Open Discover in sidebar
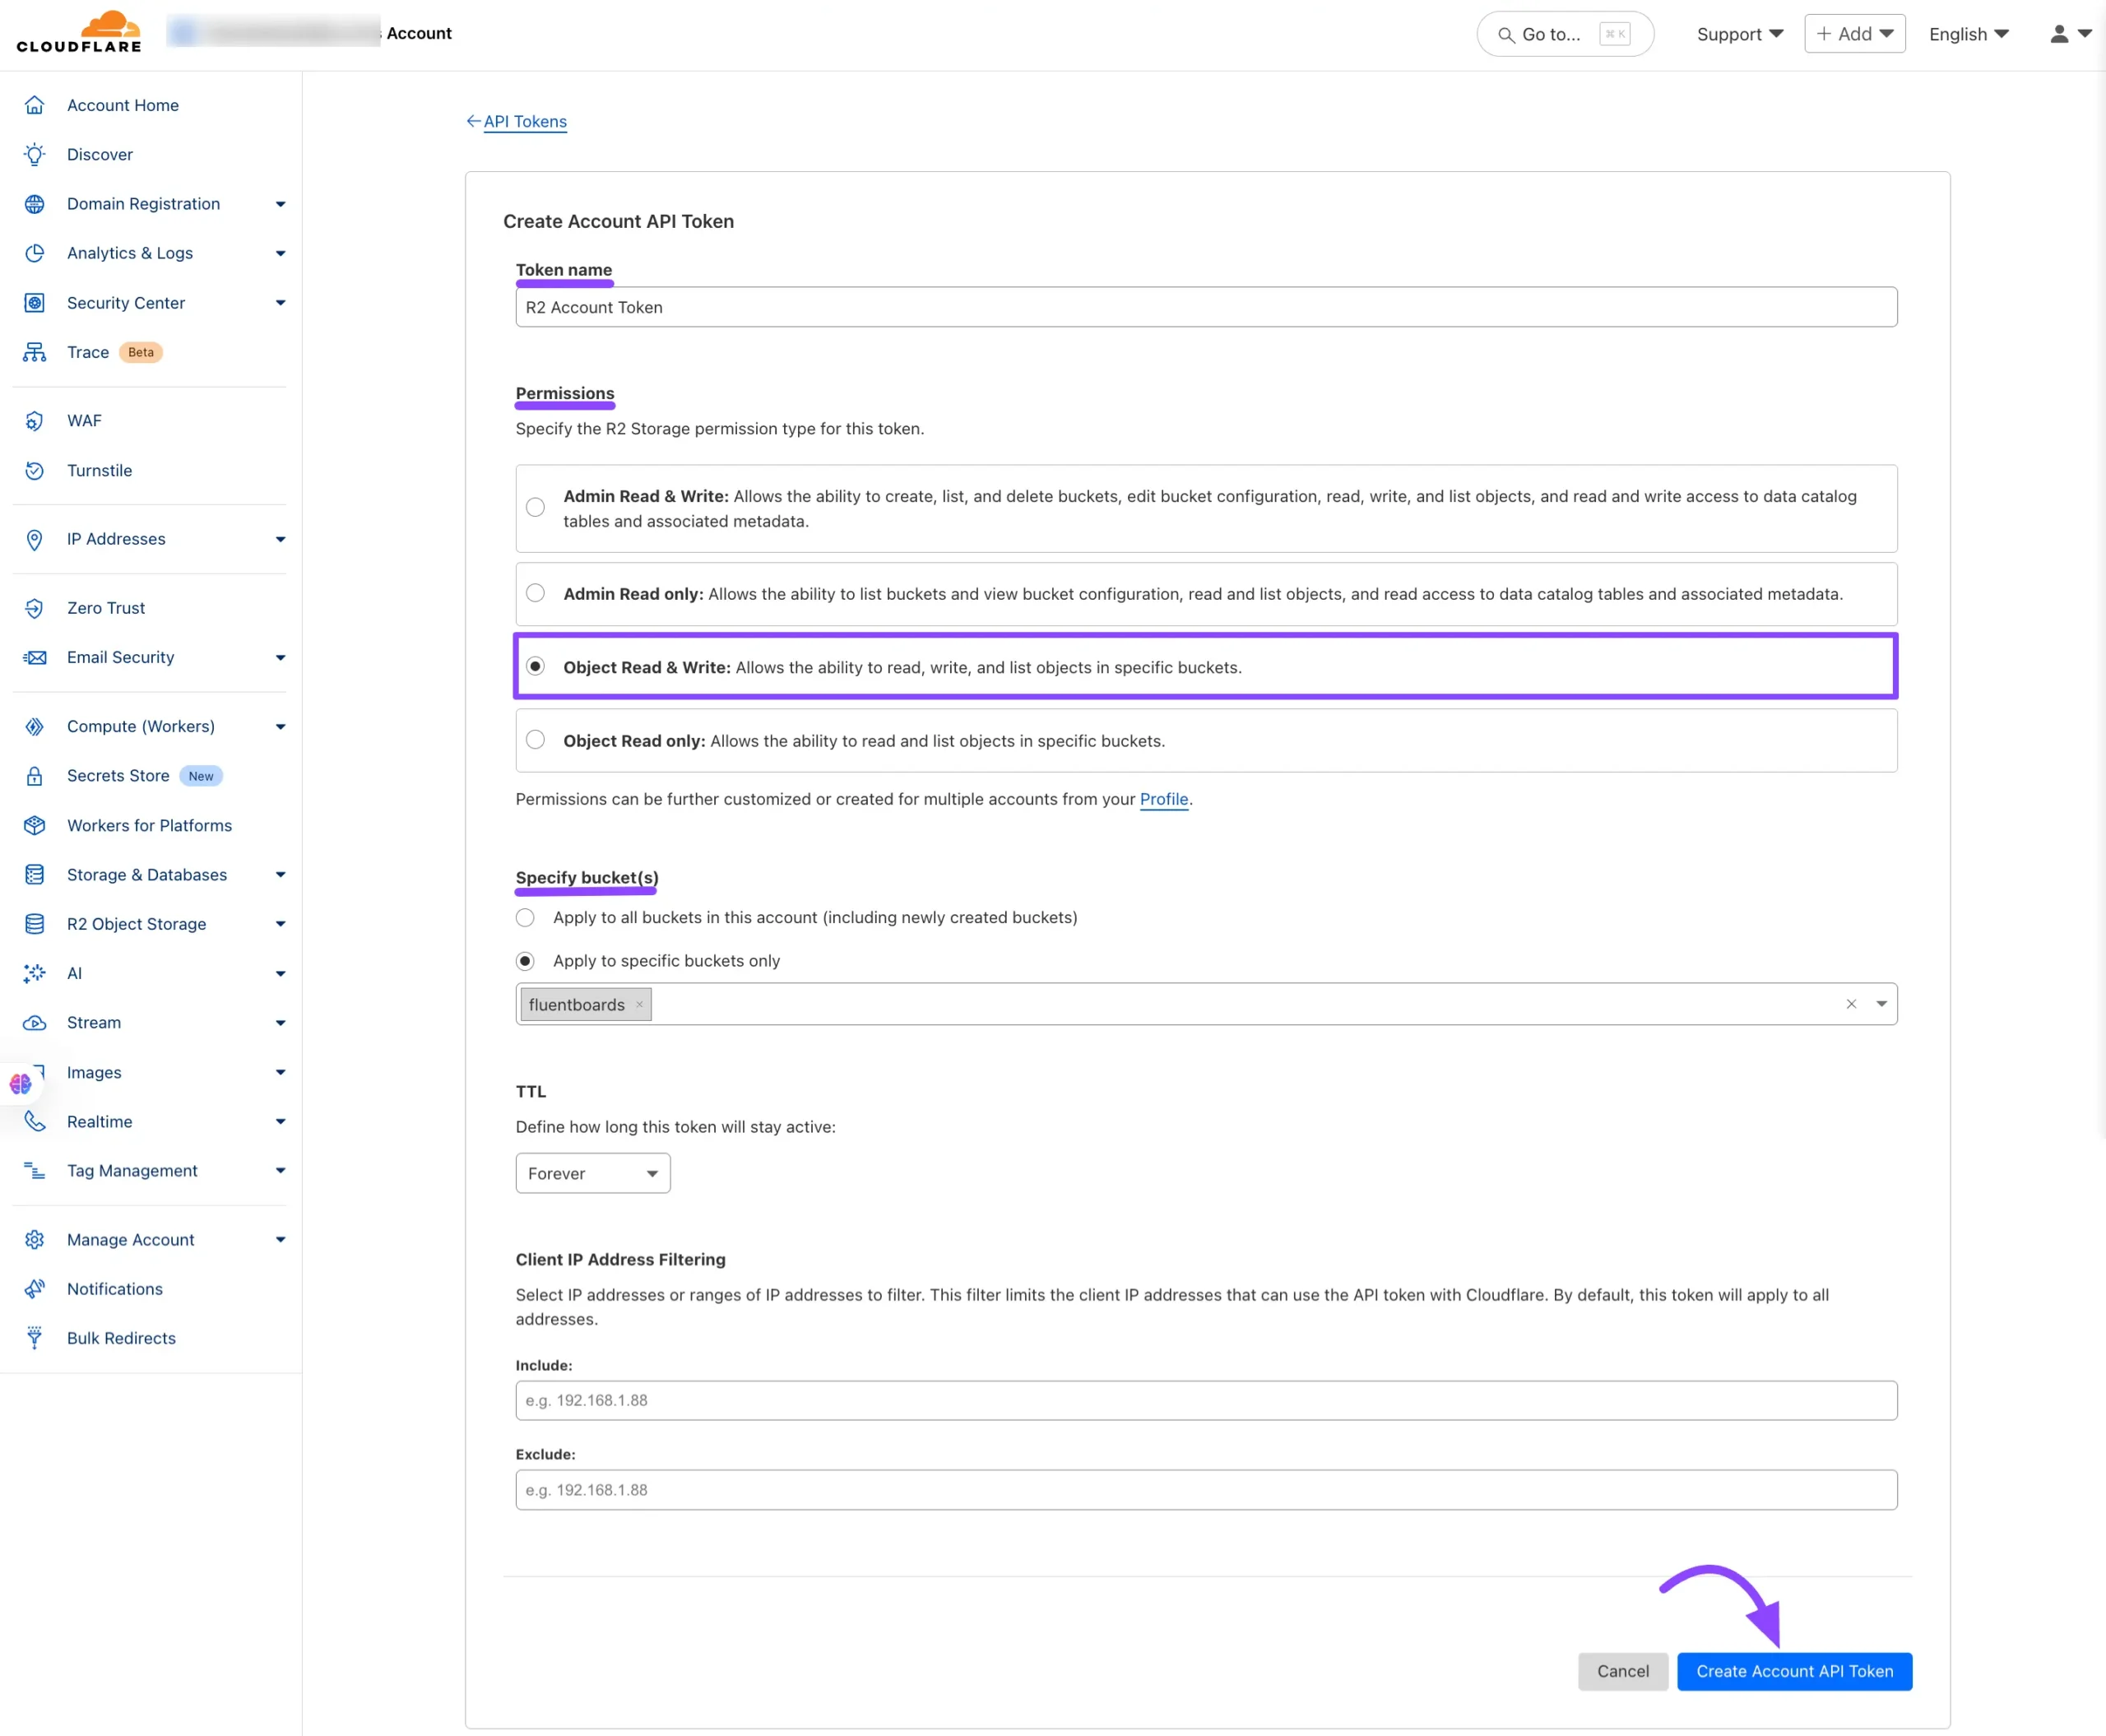 click(100, 154)
